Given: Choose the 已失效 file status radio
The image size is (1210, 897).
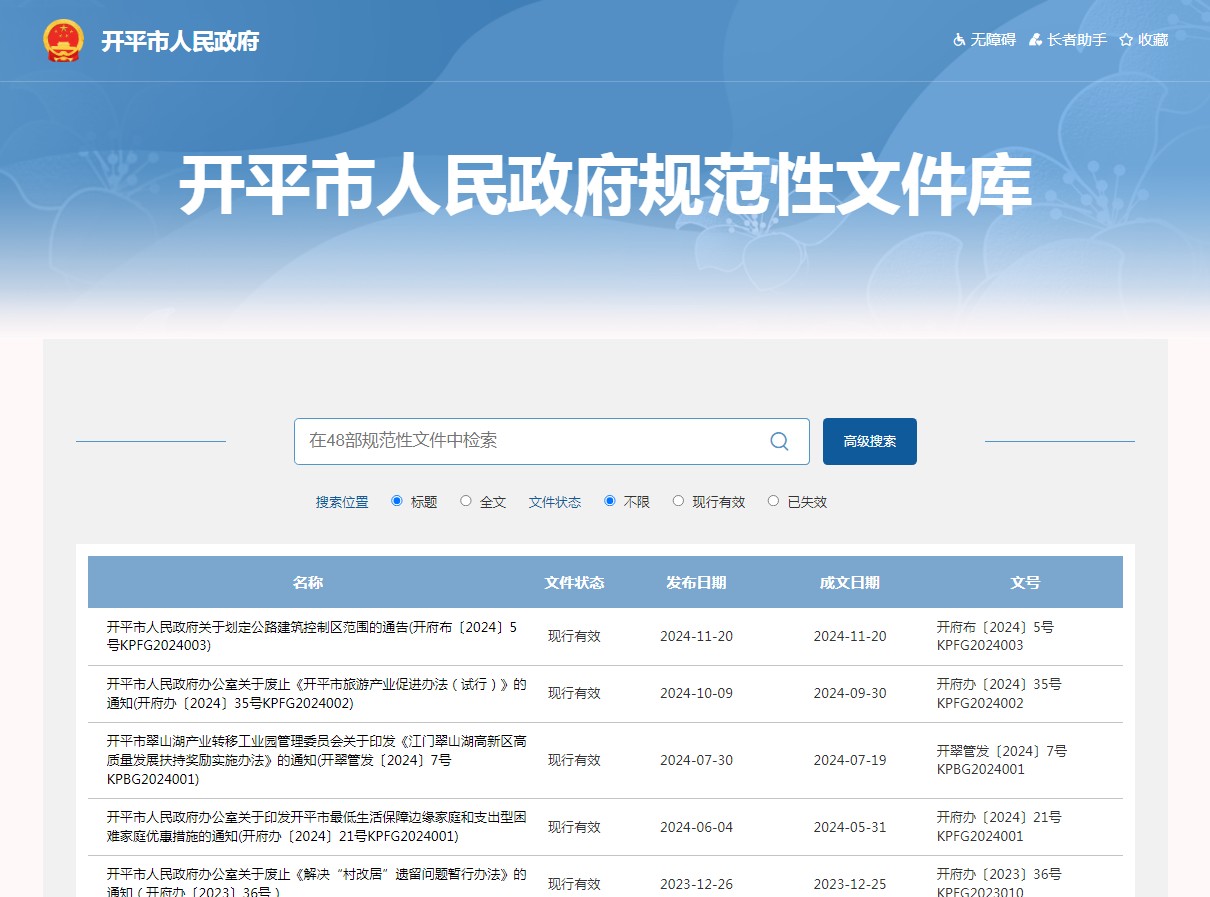Looking at the screenshot, I should click(772, 501).
